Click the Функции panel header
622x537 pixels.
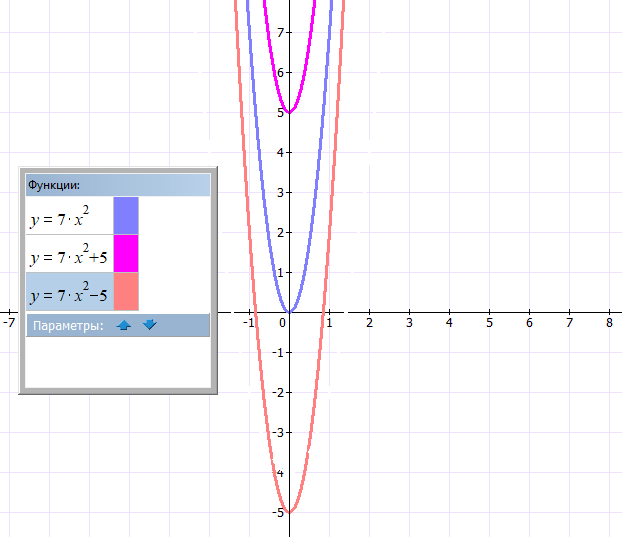117,184
